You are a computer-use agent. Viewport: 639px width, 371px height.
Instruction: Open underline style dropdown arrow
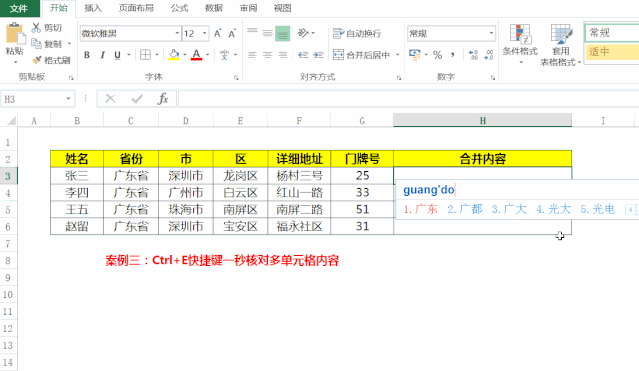(129, 55)
